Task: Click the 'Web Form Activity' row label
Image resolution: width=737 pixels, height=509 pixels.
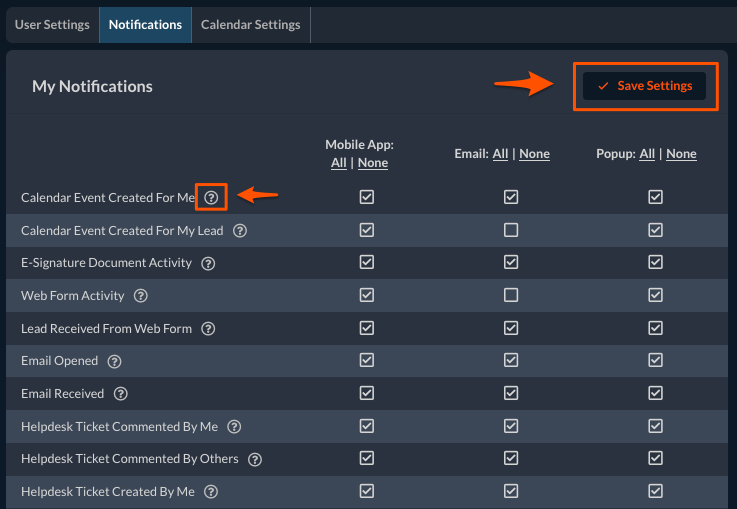Action: pos(73,296)
